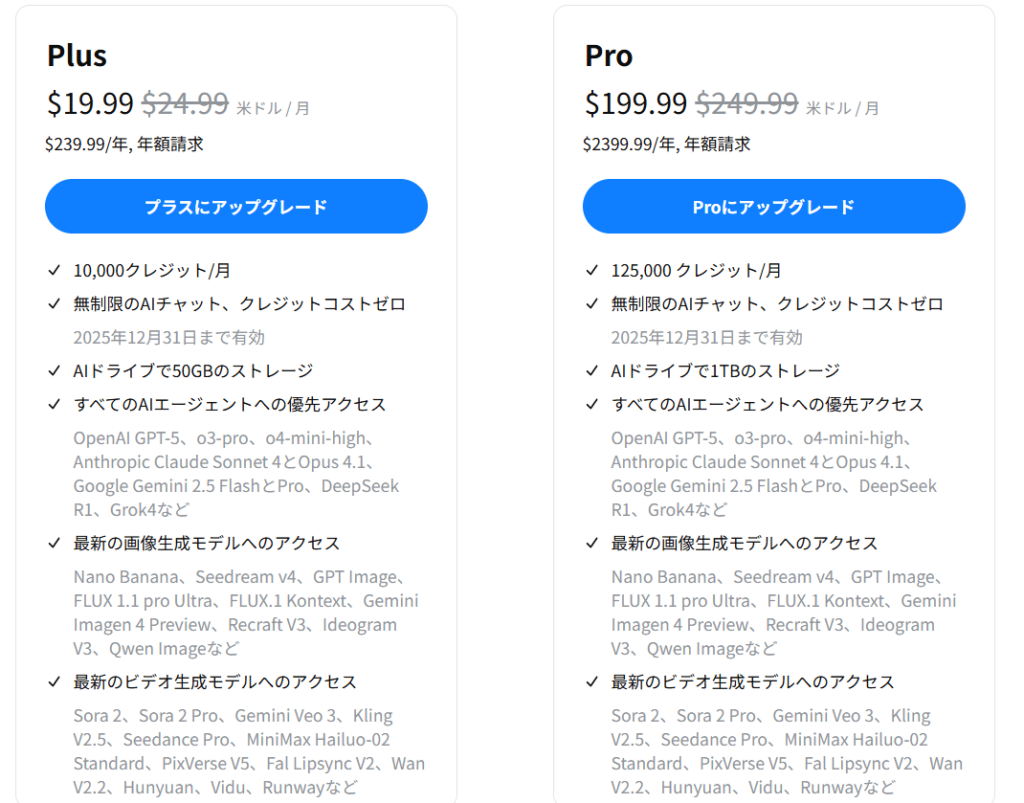Click Plus plan's すべてのAIエージェント checkmark

coord(54,404)
